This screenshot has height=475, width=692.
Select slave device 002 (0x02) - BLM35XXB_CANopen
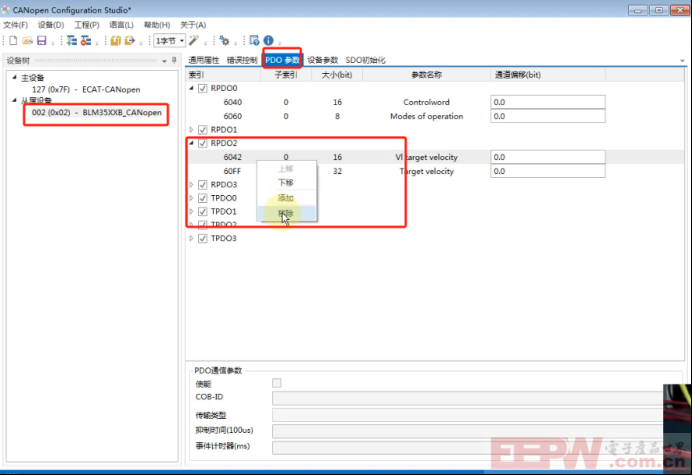pos(97,113)
